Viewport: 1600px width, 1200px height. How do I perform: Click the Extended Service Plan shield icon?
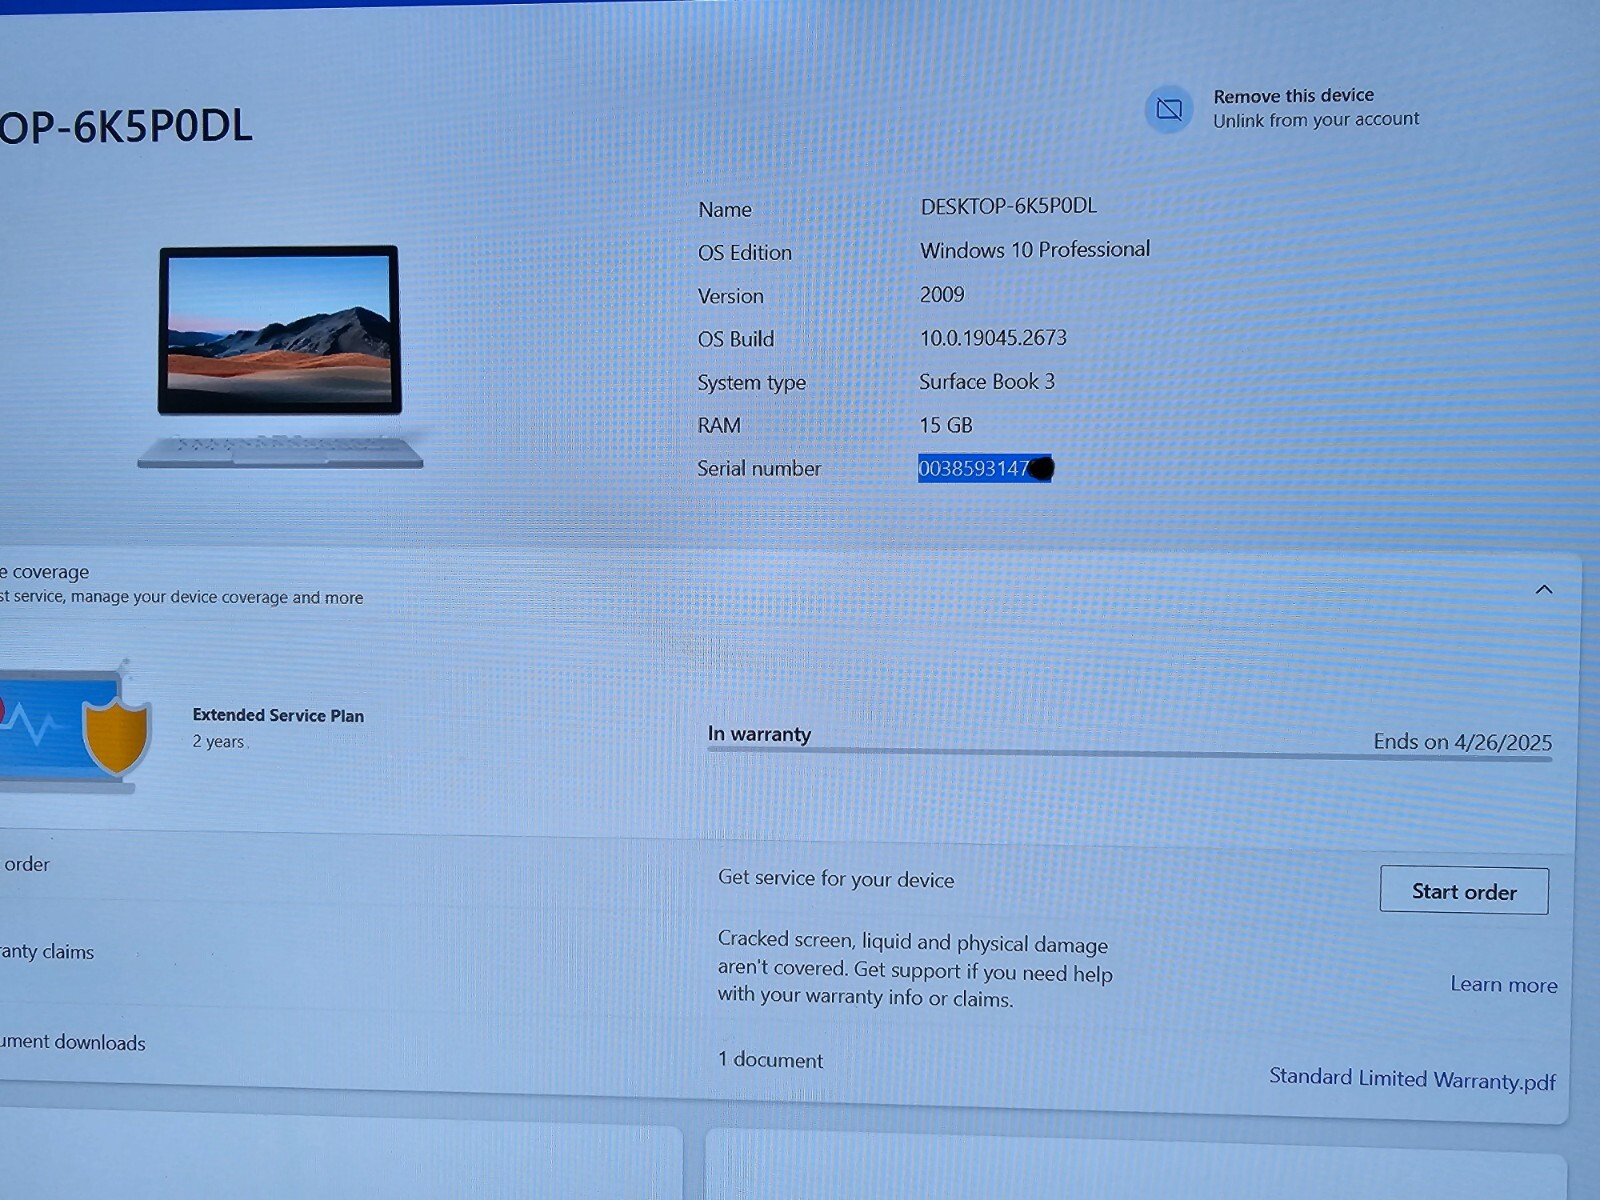click(116, 736)
